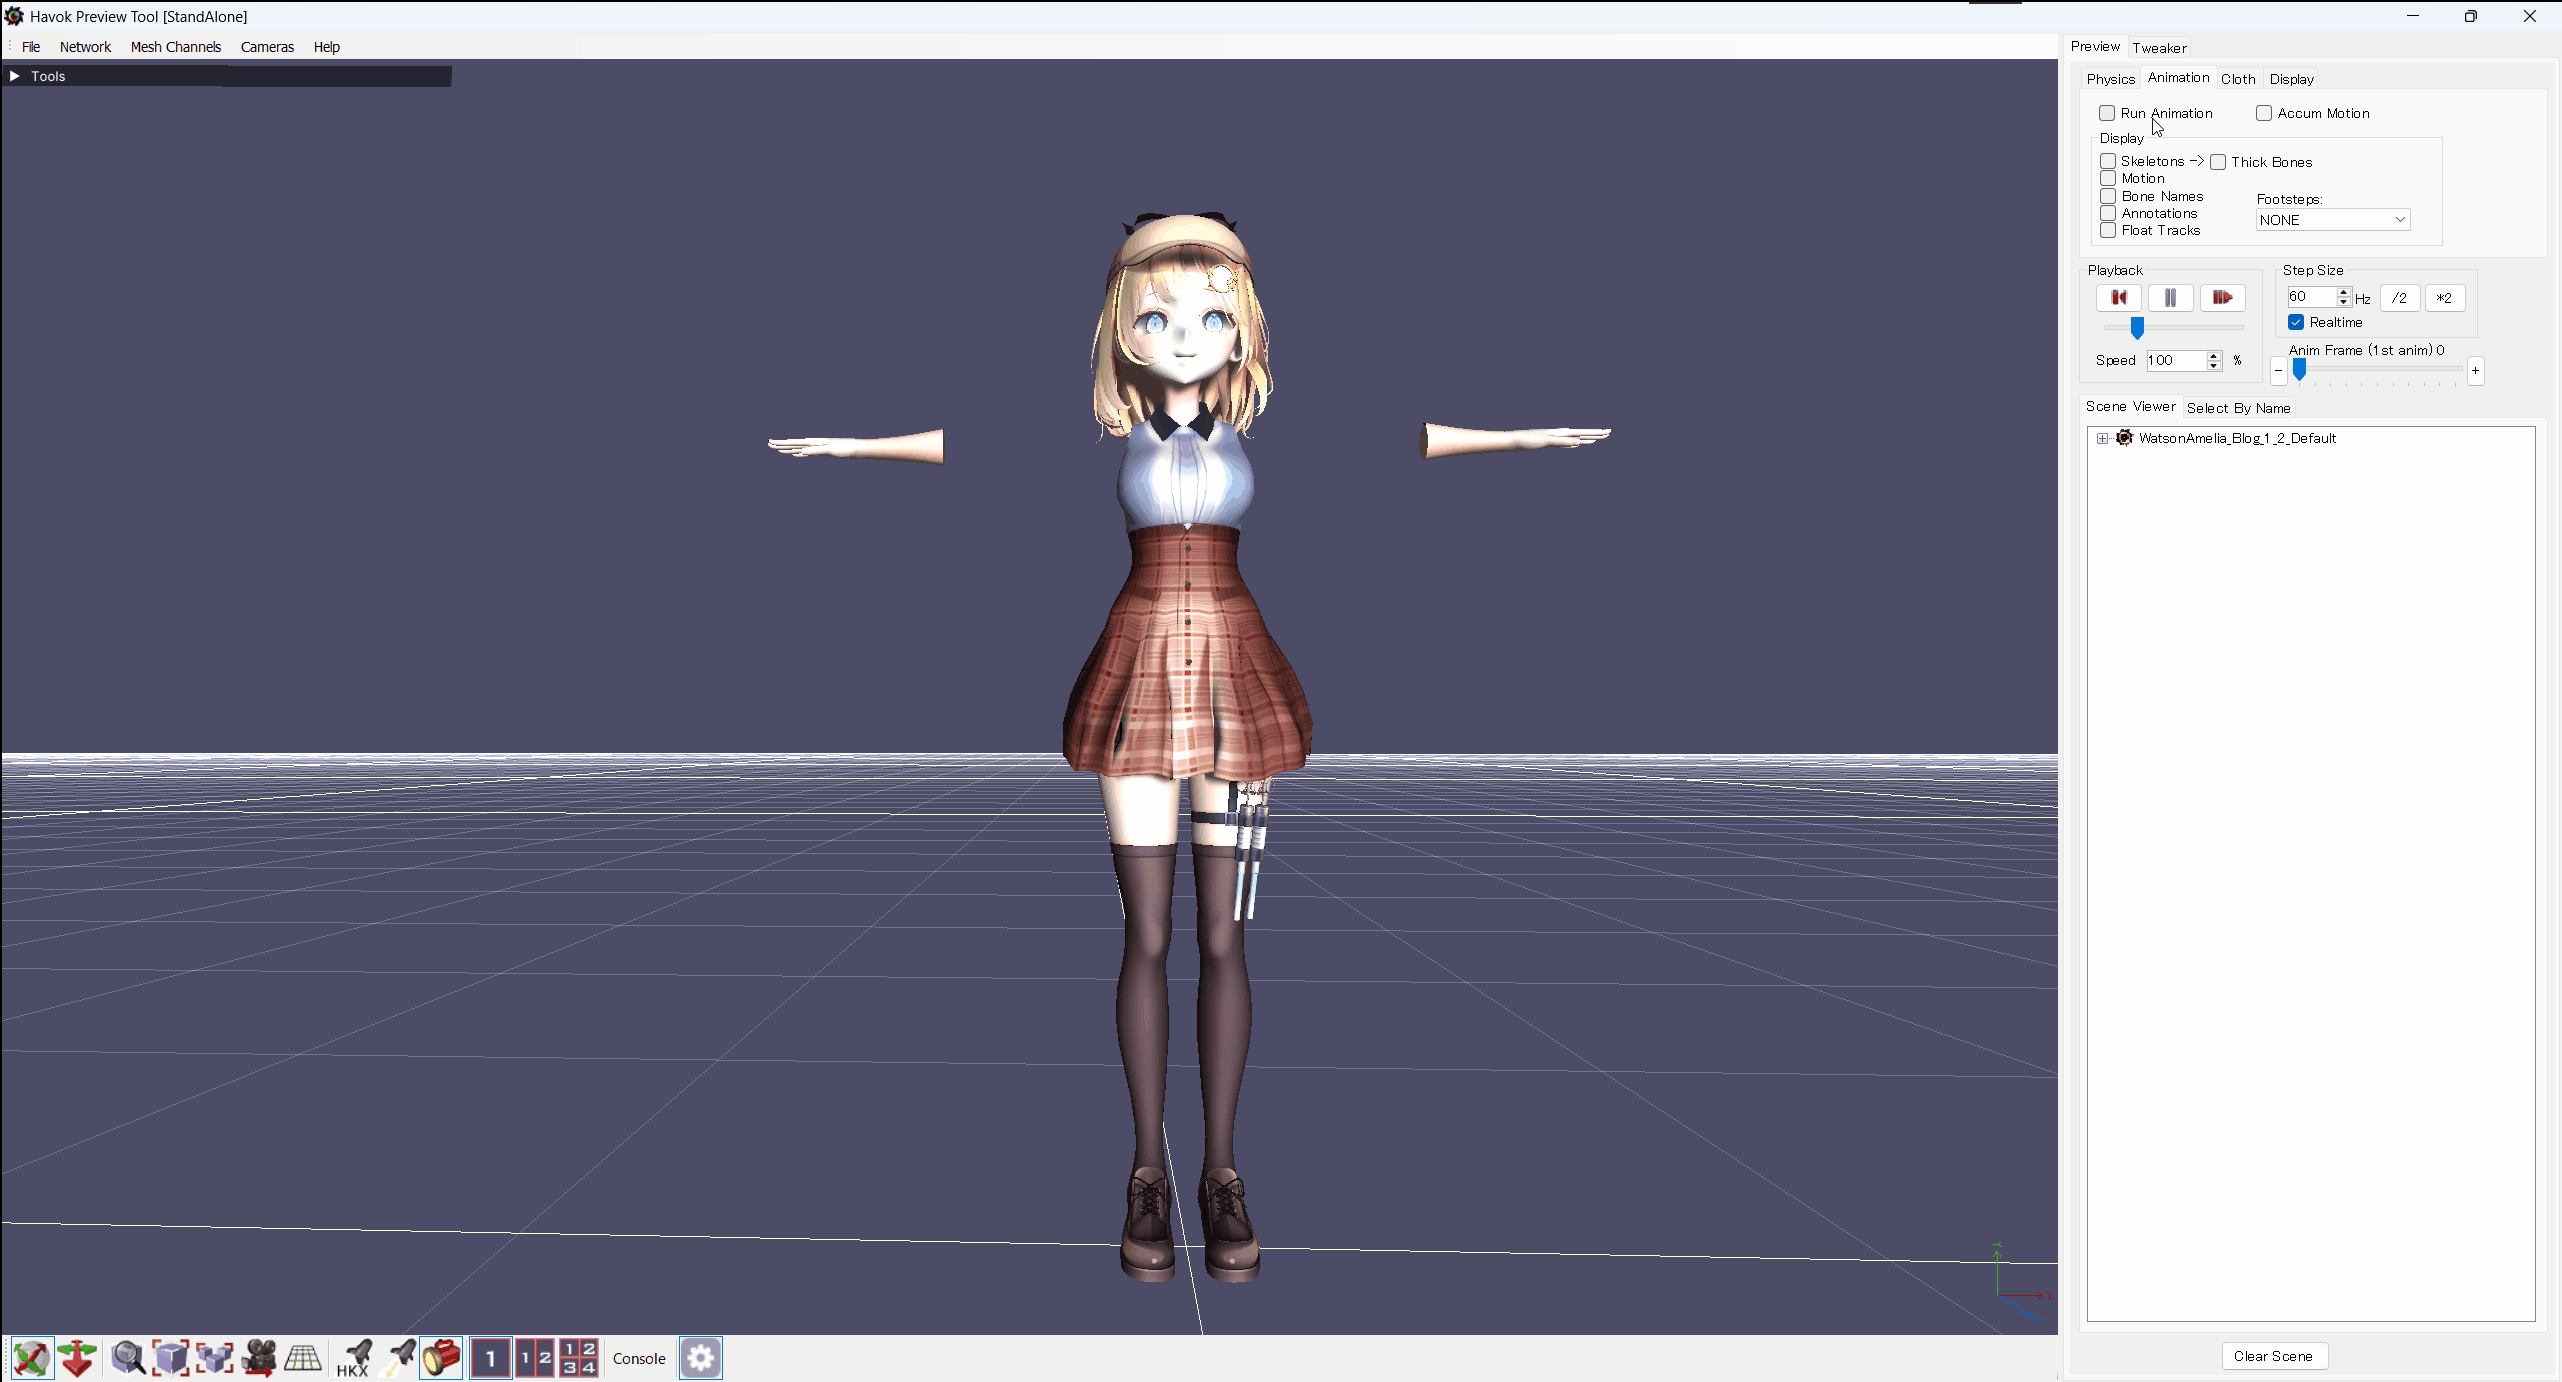Step playback forward one frame

2222,297
